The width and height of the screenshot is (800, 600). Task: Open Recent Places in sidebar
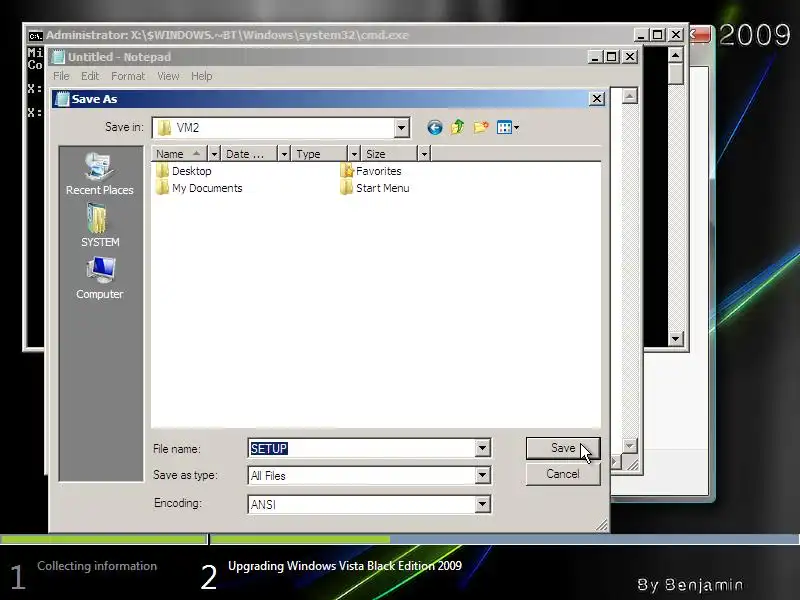coord(99,174)
